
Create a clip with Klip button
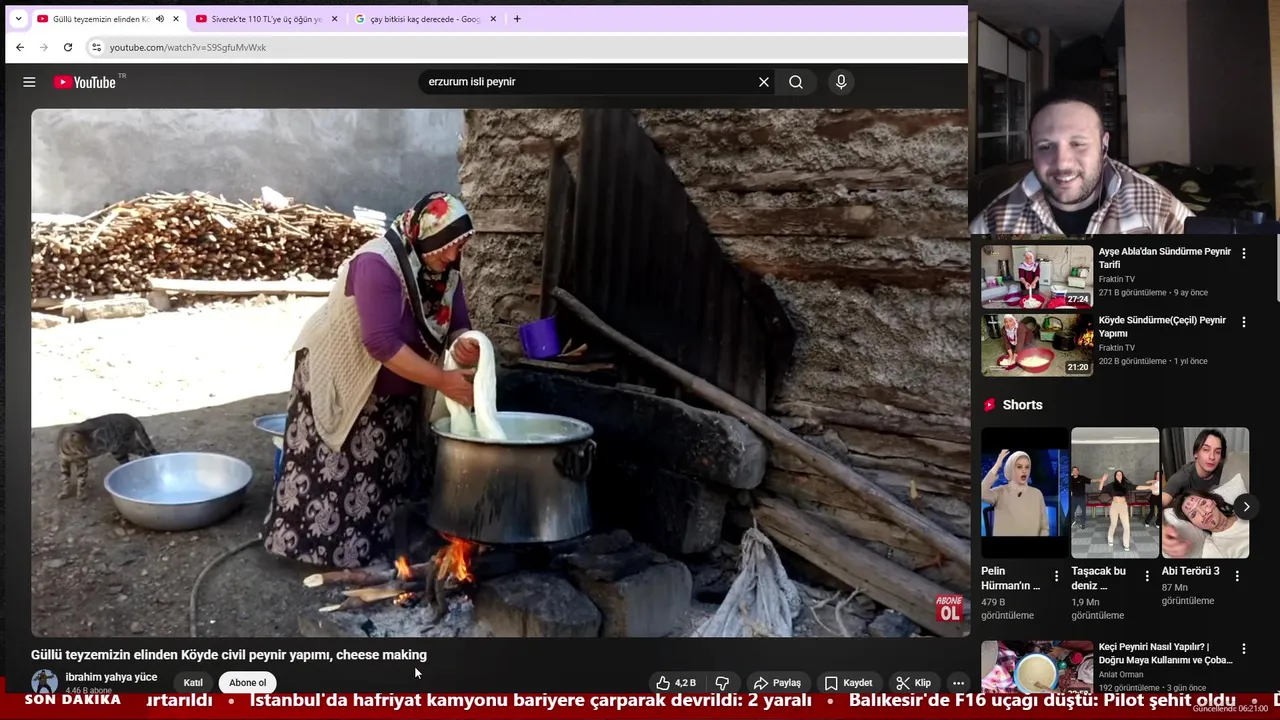click(913, 683)
